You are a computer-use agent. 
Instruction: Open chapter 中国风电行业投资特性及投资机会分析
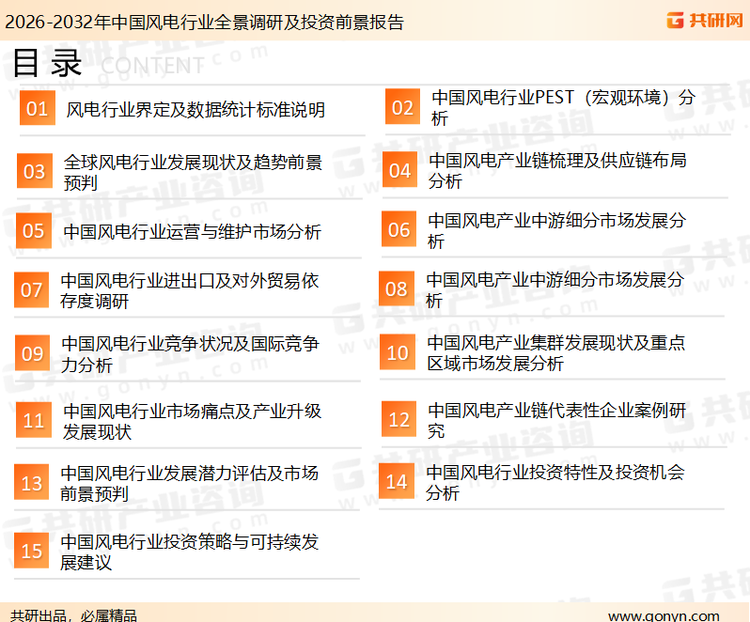555,482
